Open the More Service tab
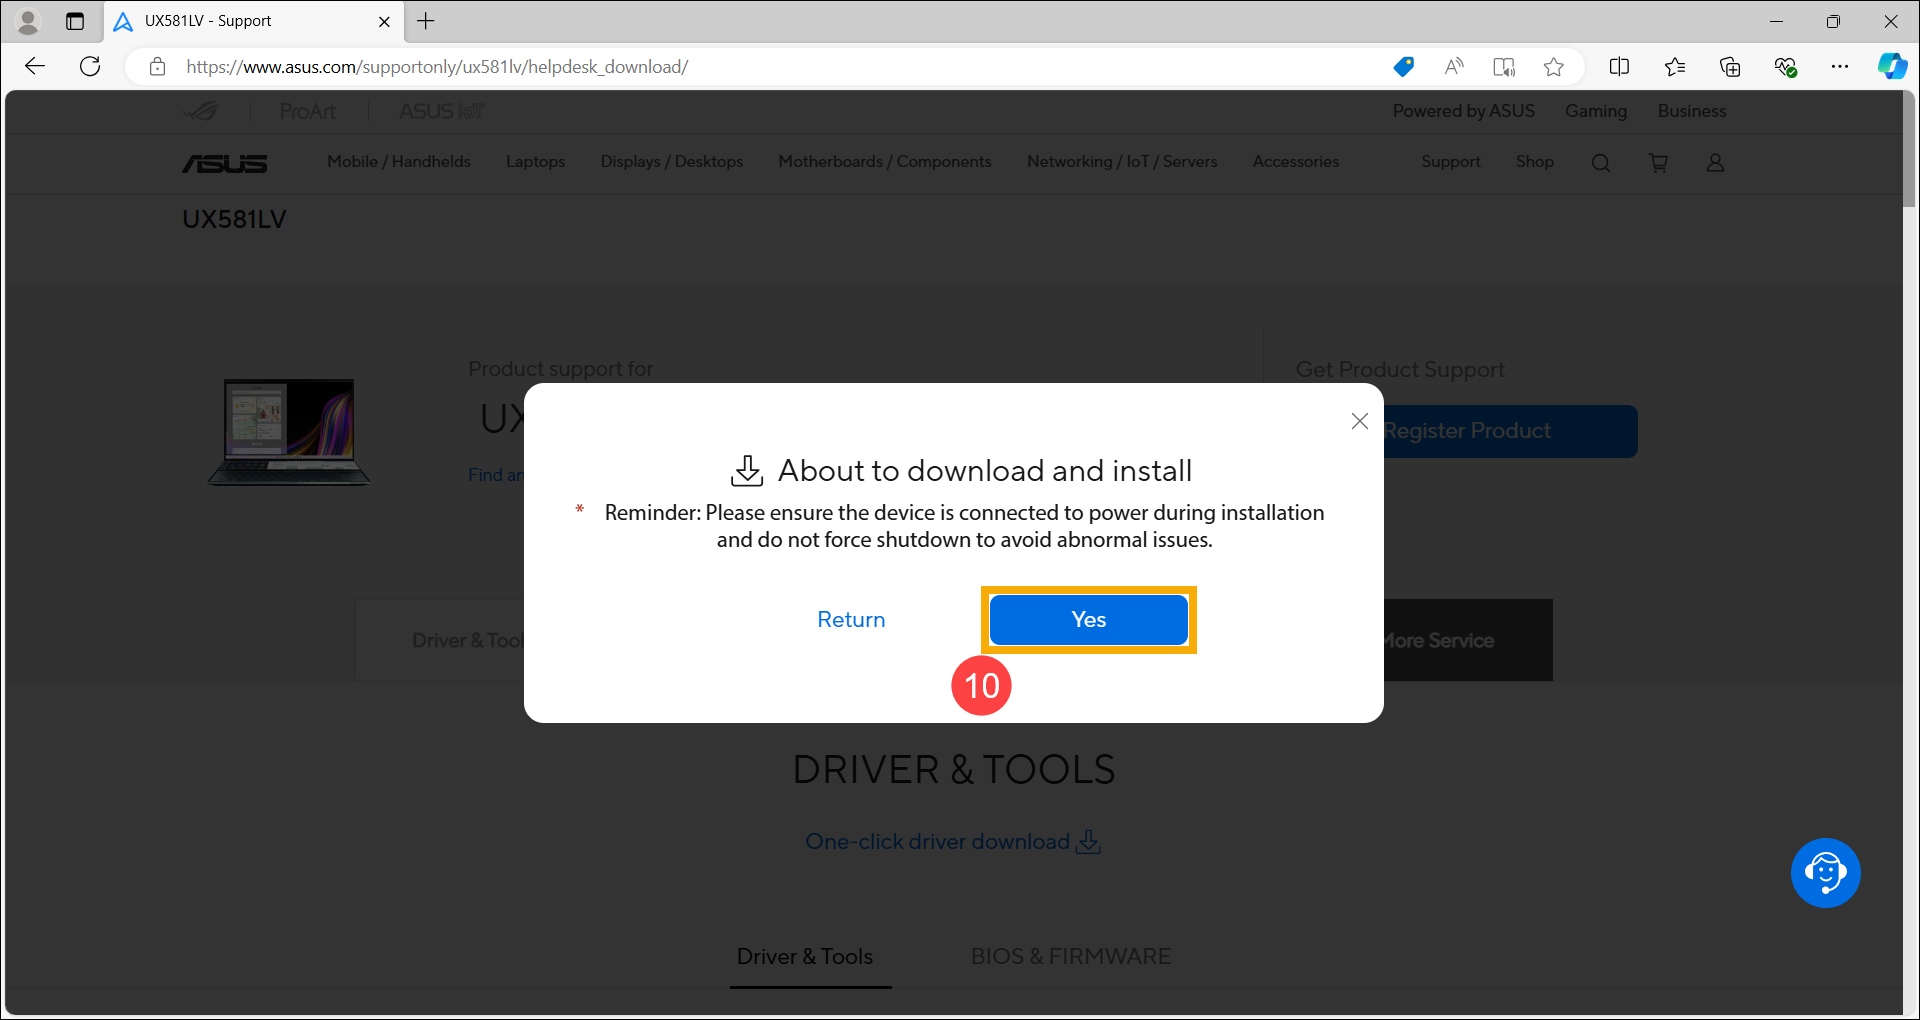The height and width of the screenshot is (1020, 1920). click(1468, 640)
